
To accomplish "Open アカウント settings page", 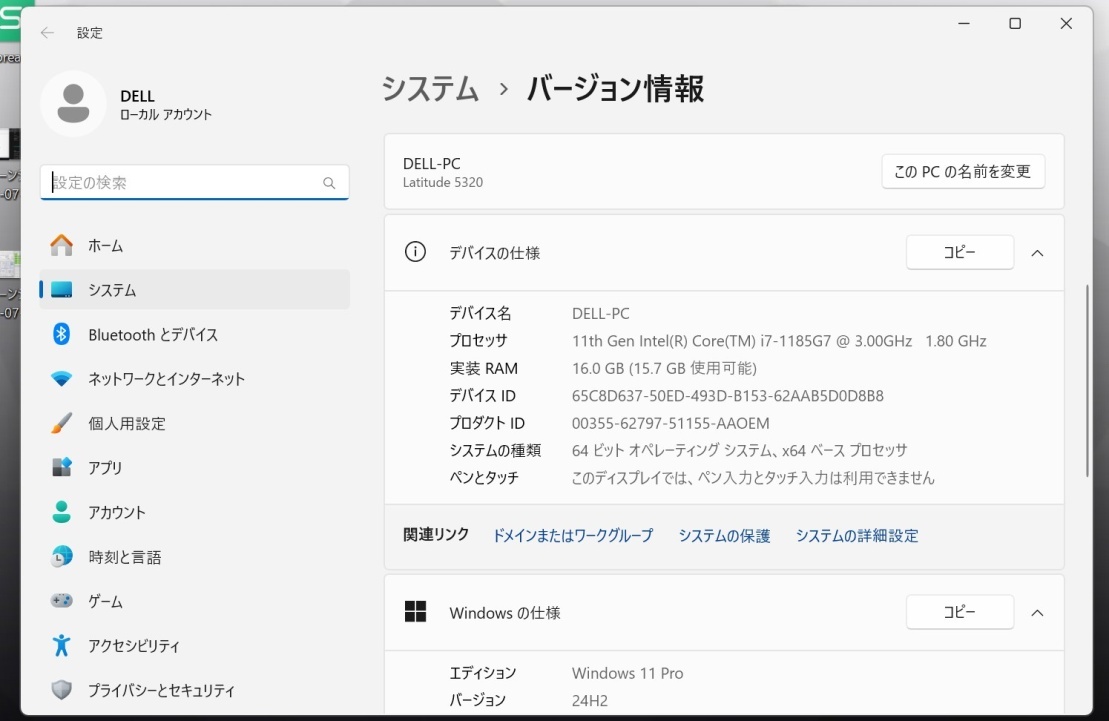I will tap(194, 512).
